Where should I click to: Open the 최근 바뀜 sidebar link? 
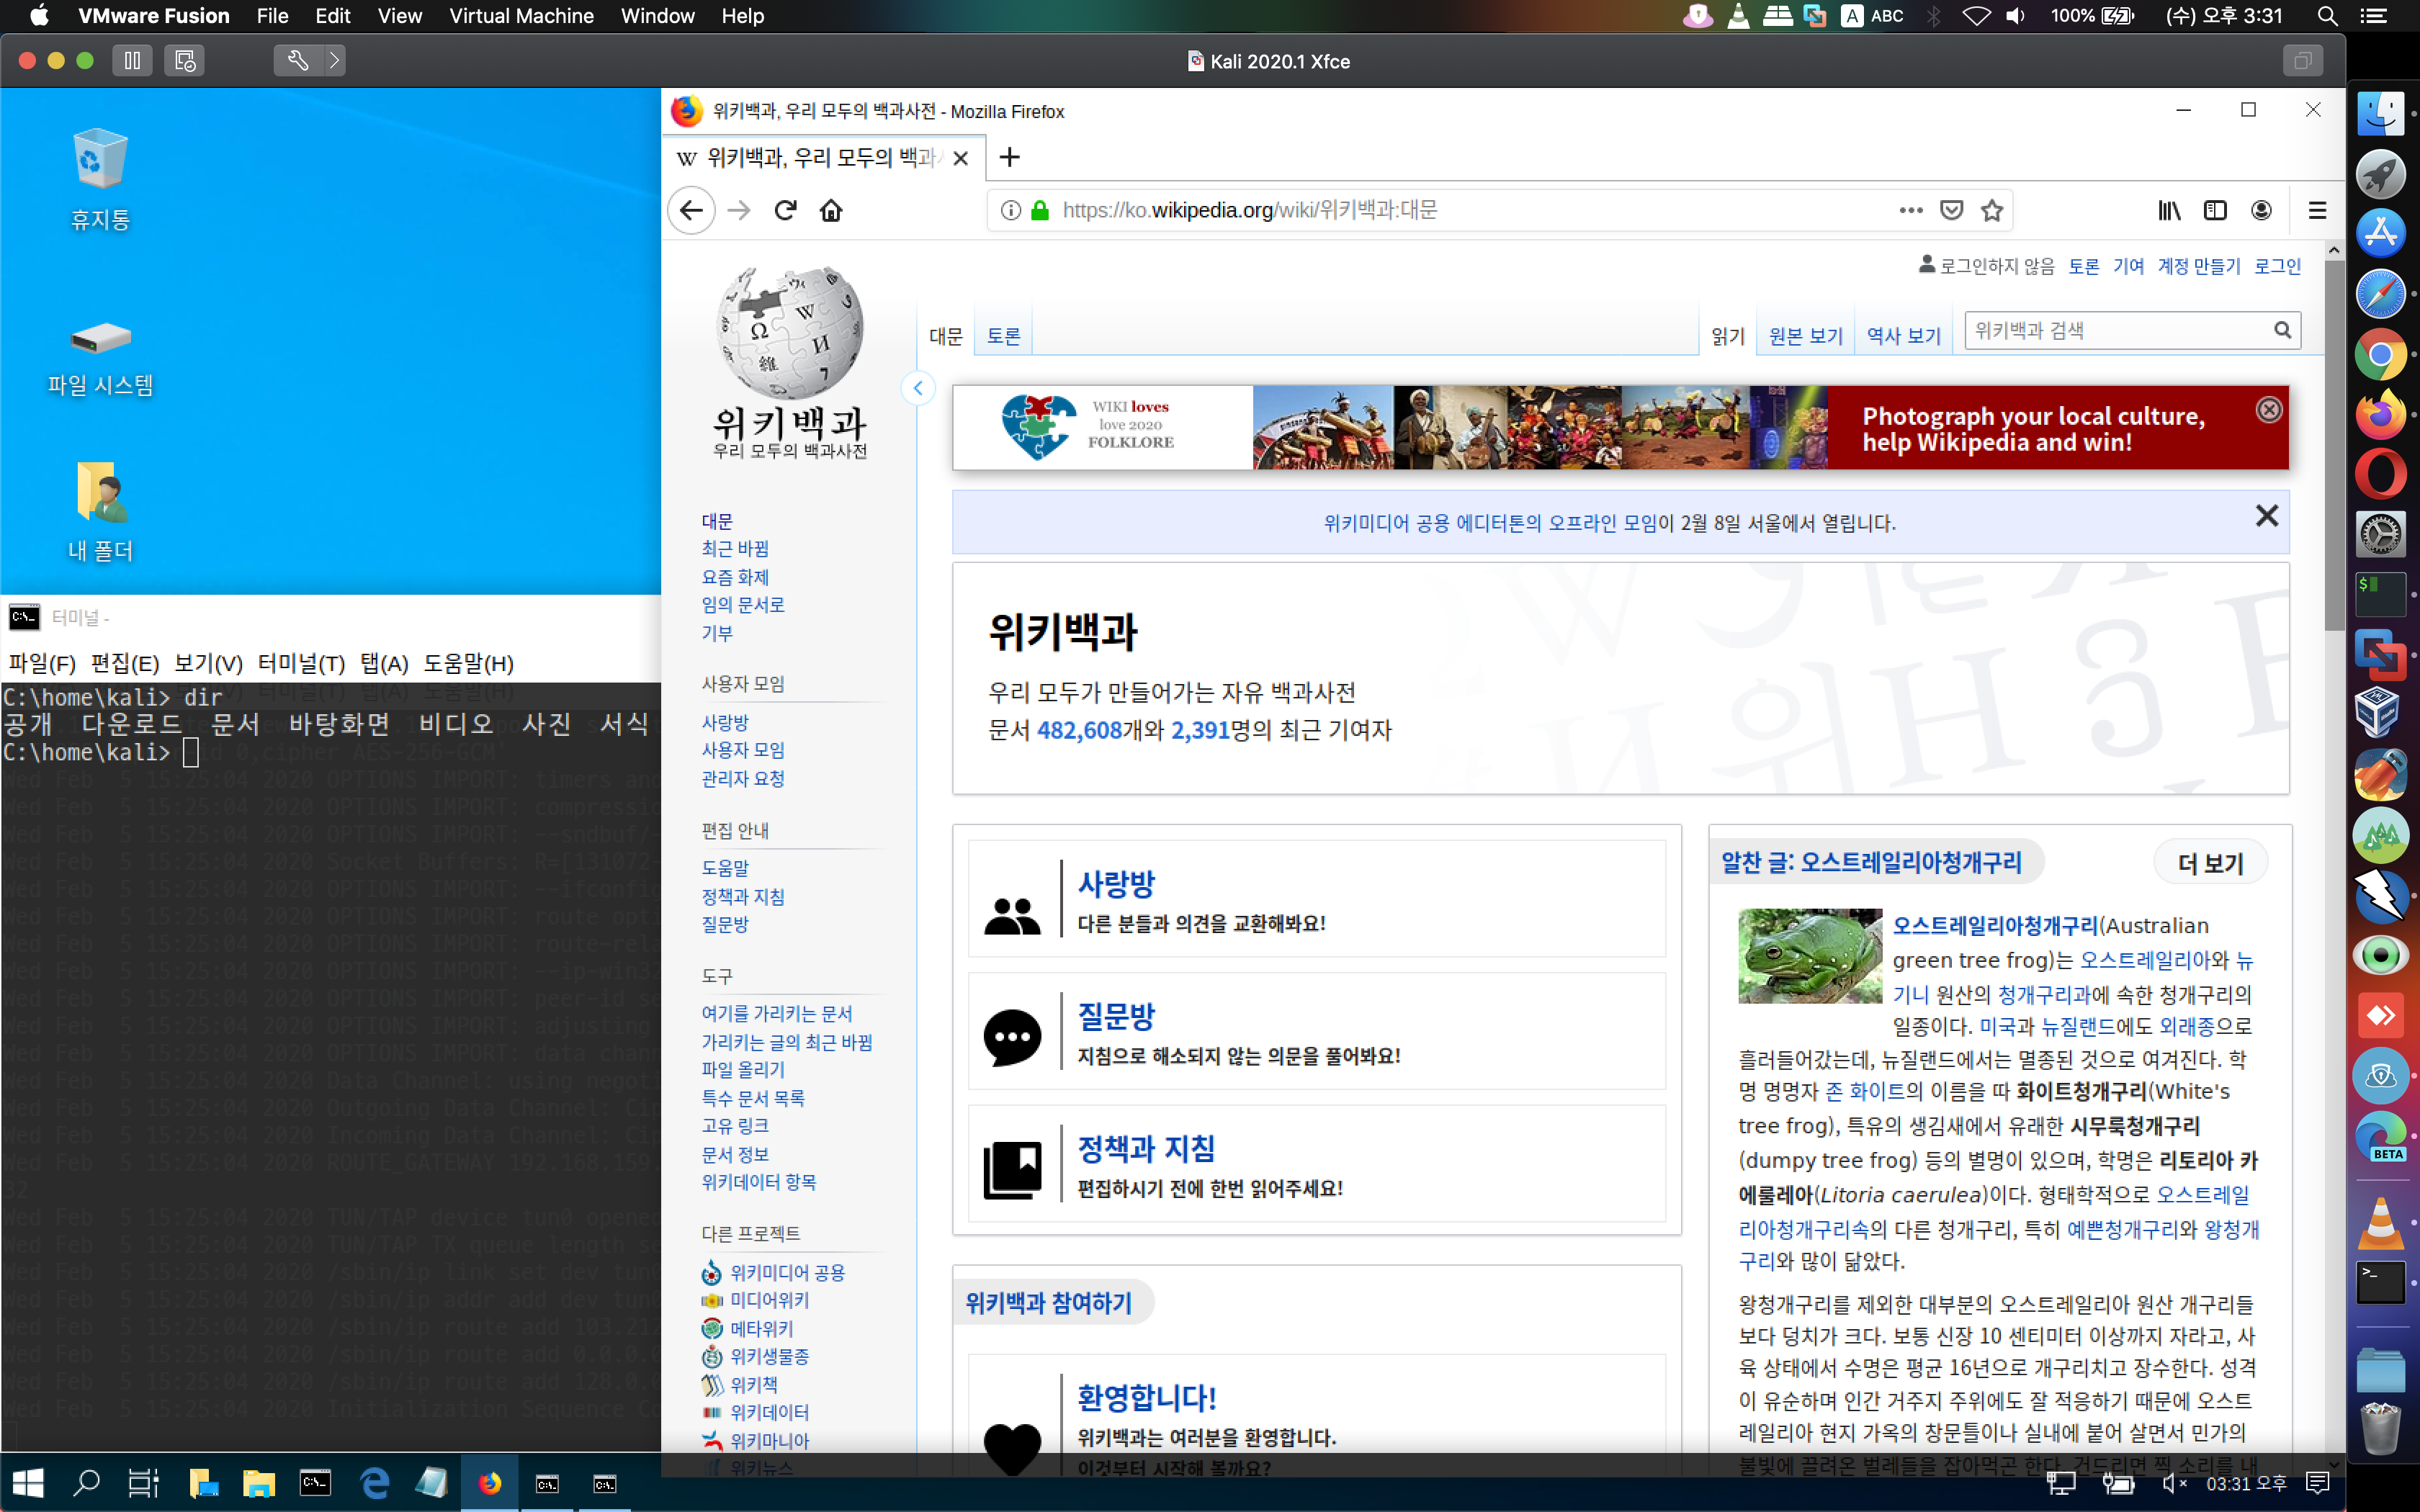[735, 549]
